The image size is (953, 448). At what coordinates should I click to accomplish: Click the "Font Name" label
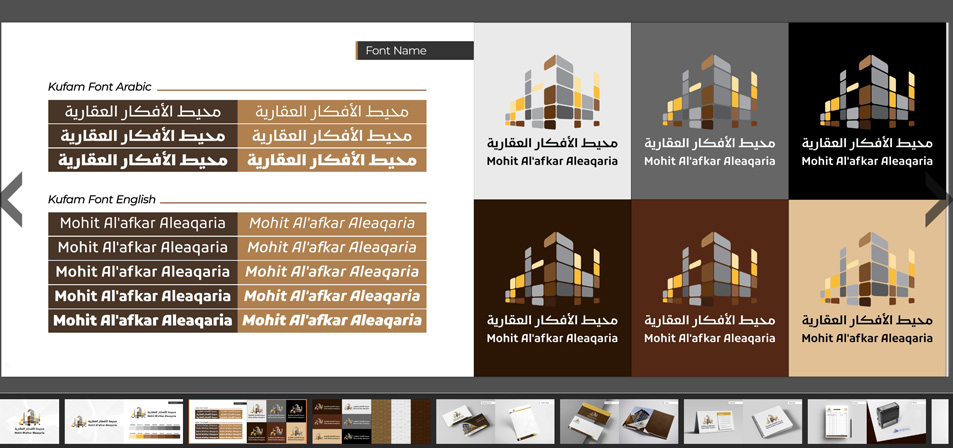396,50
